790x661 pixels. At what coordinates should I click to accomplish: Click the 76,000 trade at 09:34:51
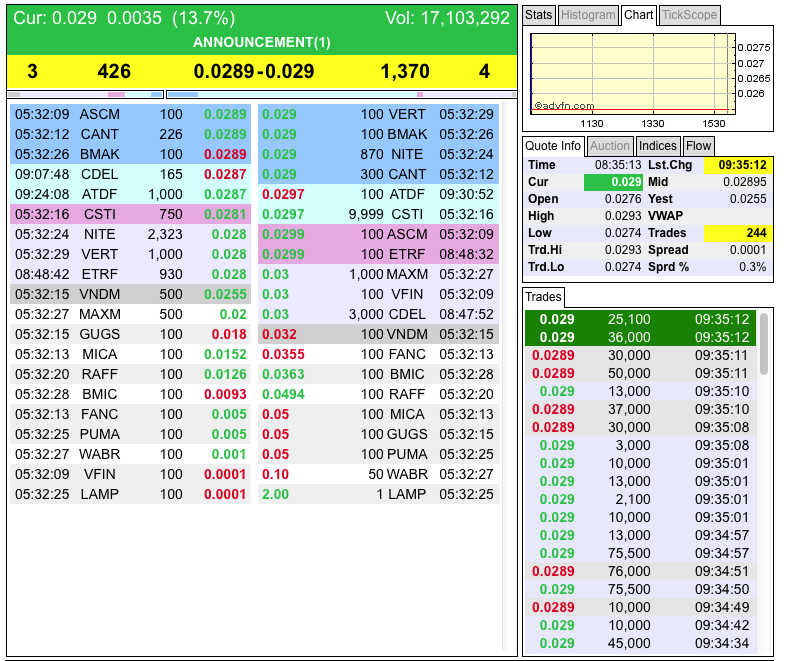640,571
